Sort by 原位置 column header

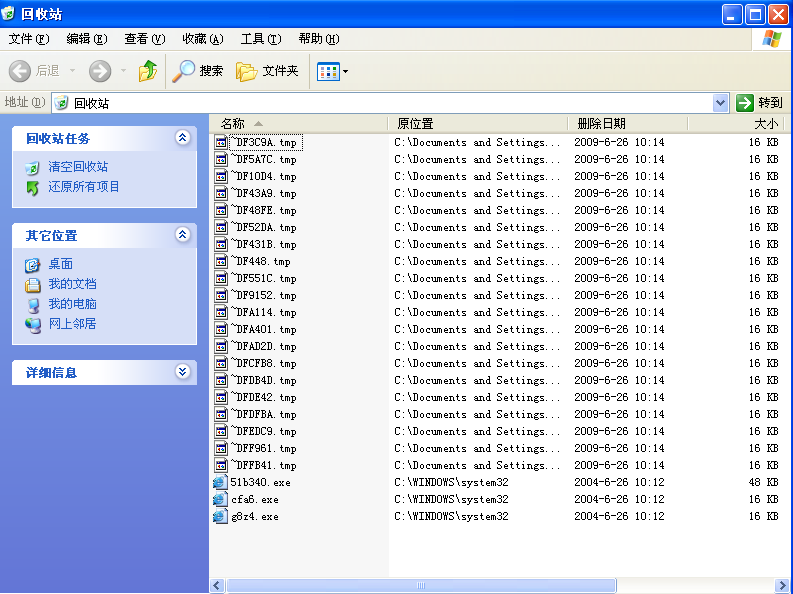point(477,124)
